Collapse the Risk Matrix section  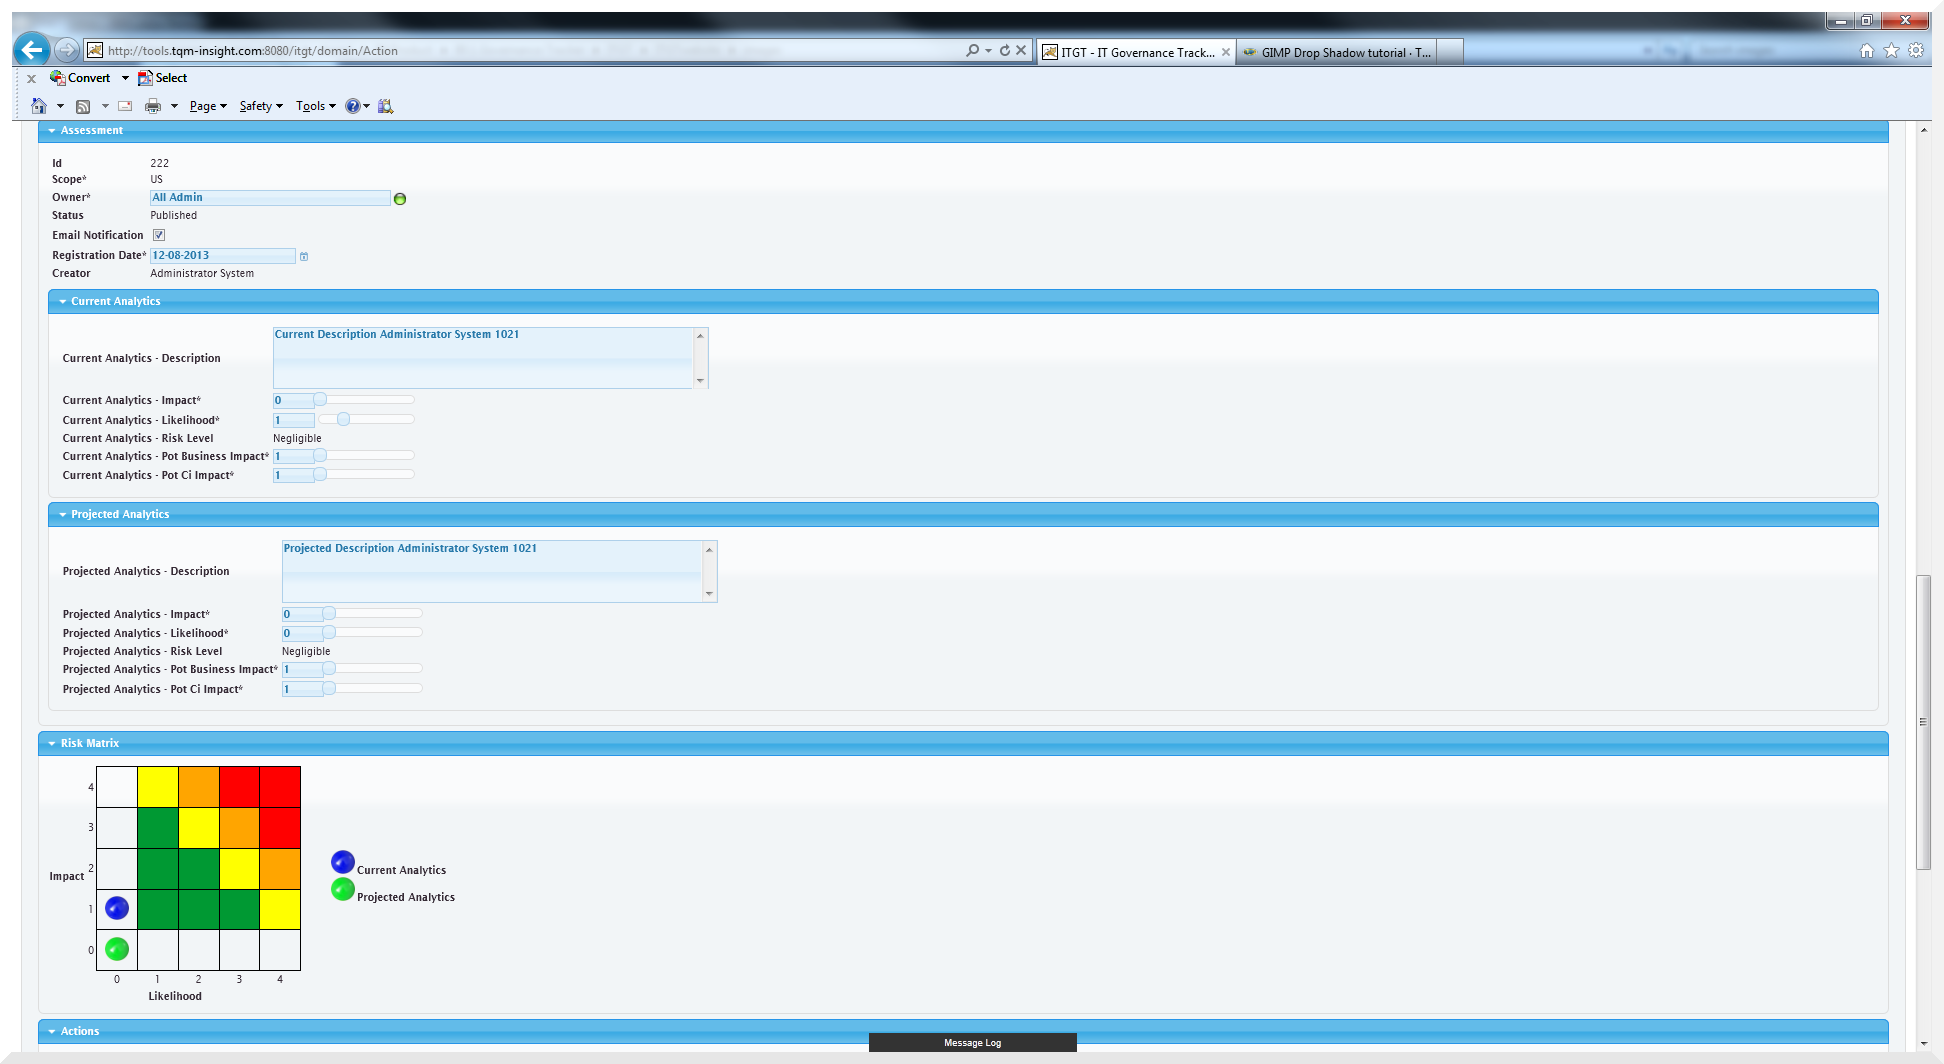[x=52, y=742]
